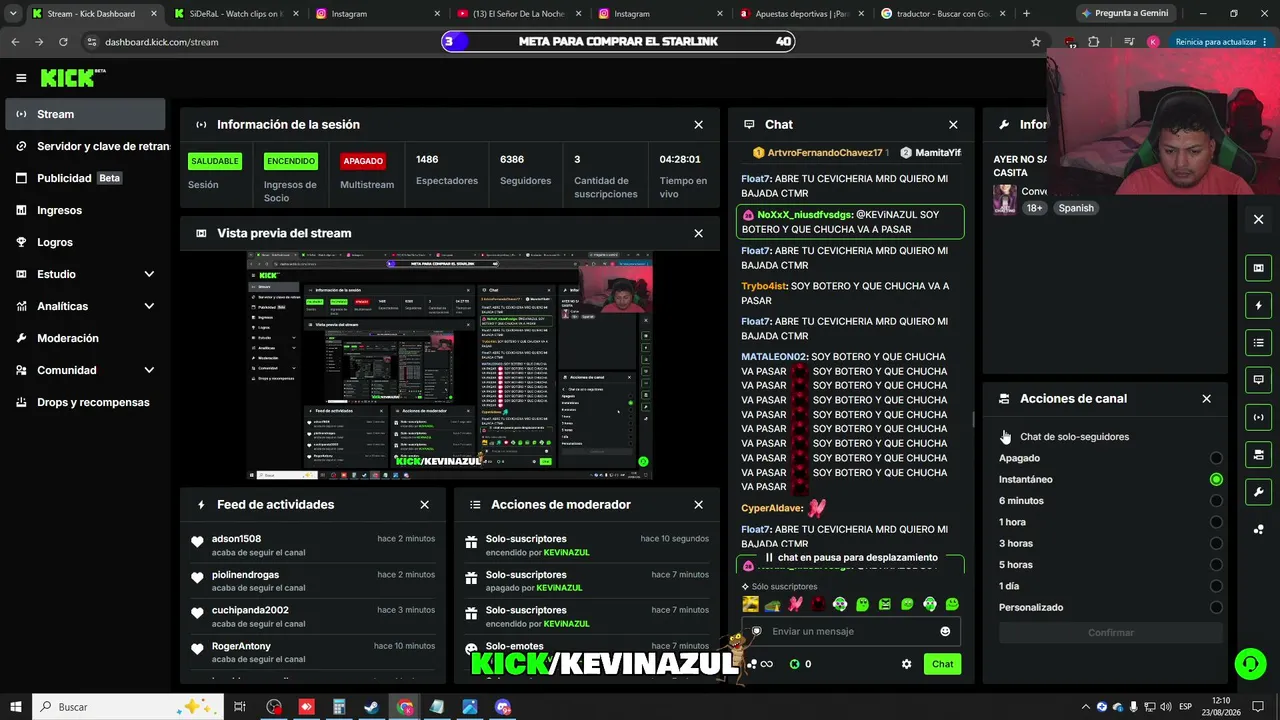This screenshot has height=720, width=1280.
Task: Open Steam from the taskbar
Action: pyautogui.click(x=371, y=707)
